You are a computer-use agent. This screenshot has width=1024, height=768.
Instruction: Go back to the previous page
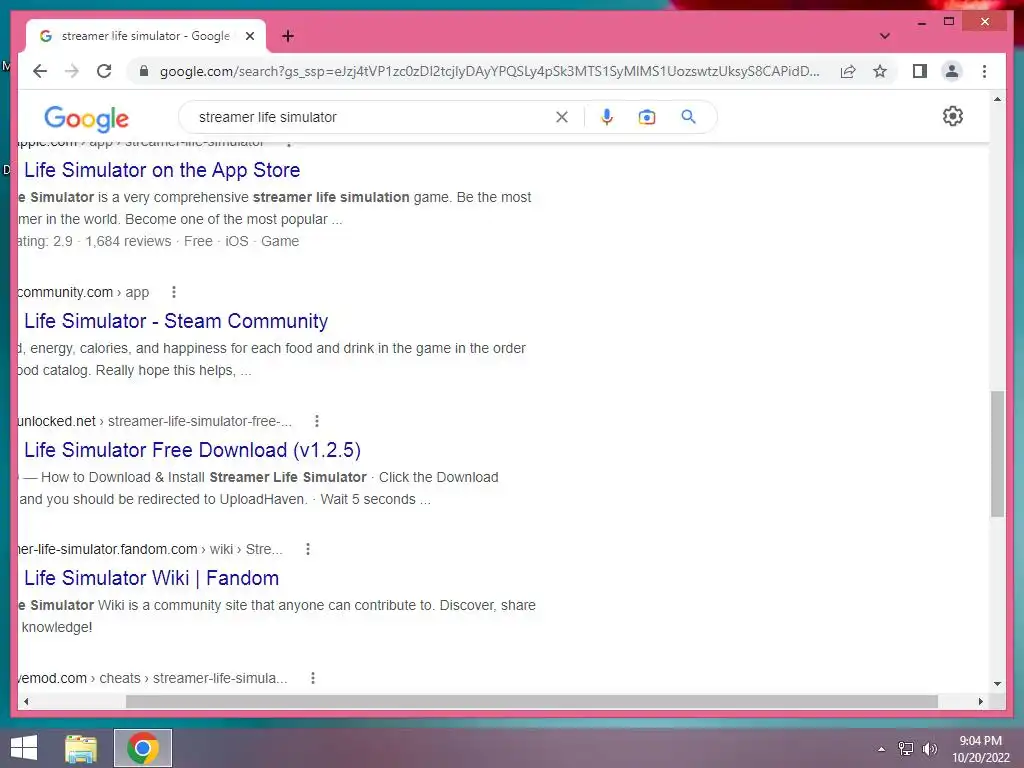(40, 71)
